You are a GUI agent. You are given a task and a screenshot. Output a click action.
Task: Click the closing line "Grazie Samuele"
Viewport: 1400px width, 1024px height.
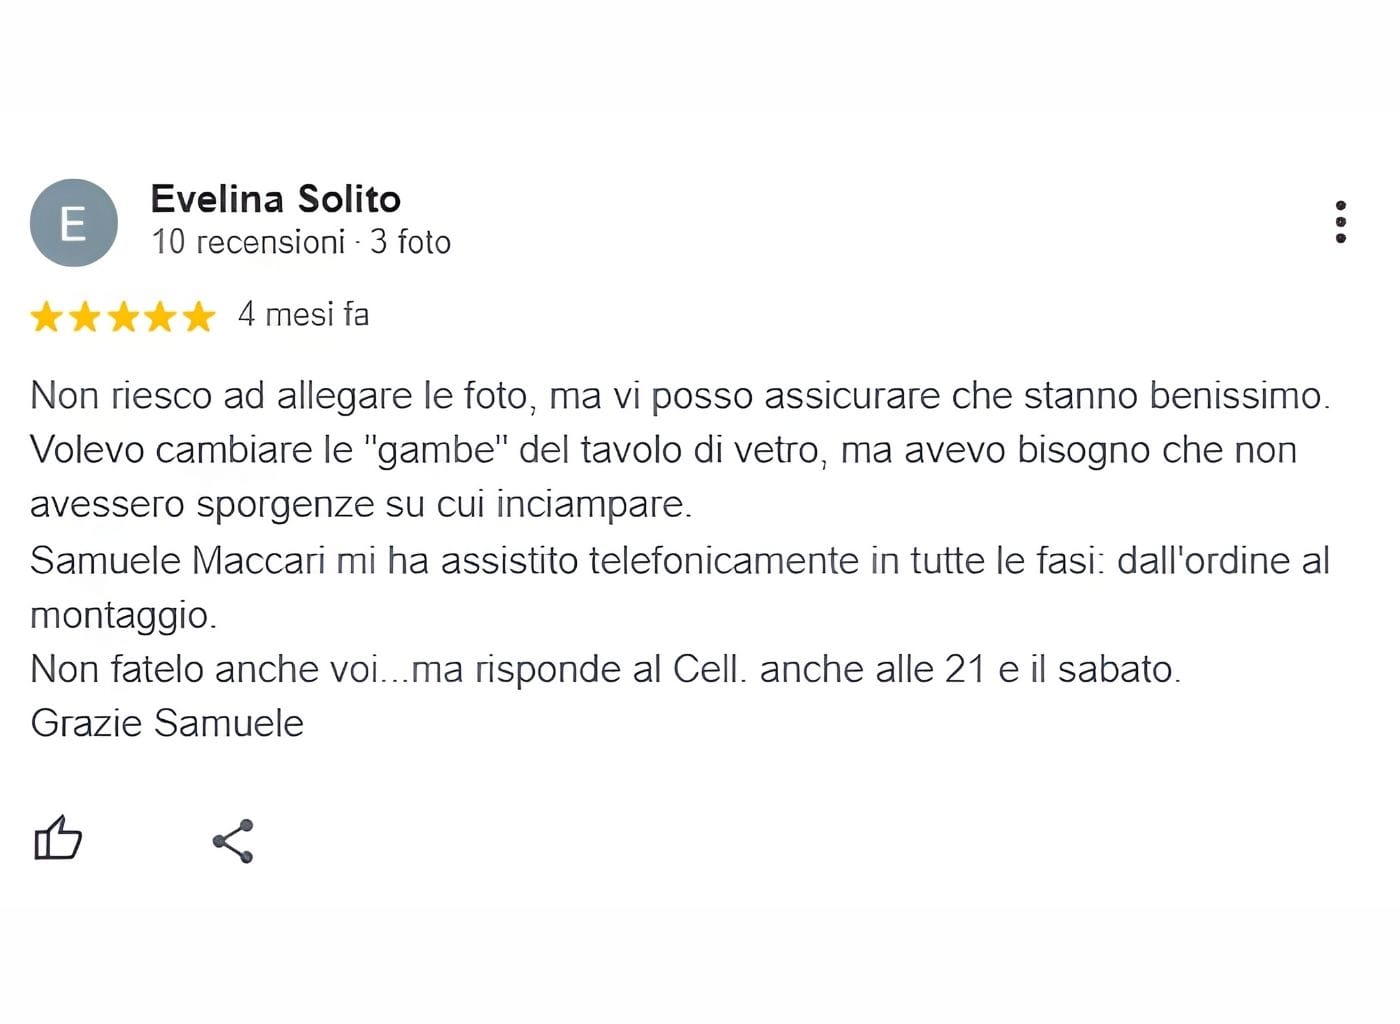(167, 723)
